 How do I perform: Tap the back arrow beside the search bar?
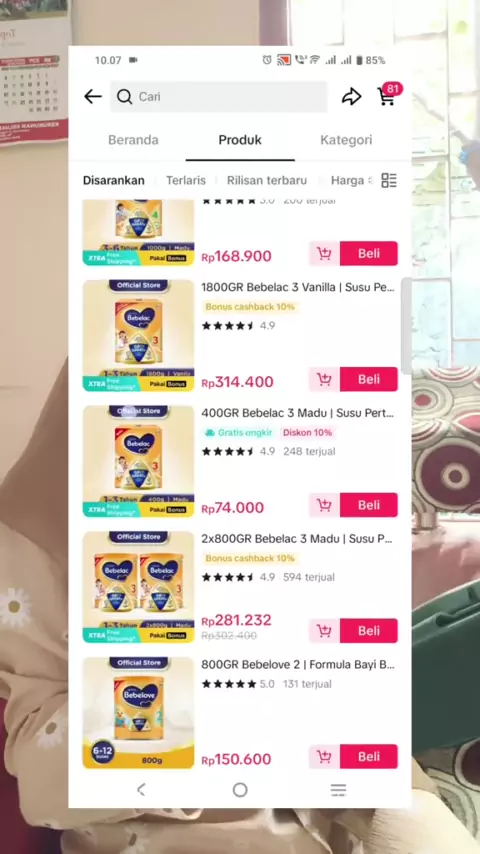click(93, 96)
